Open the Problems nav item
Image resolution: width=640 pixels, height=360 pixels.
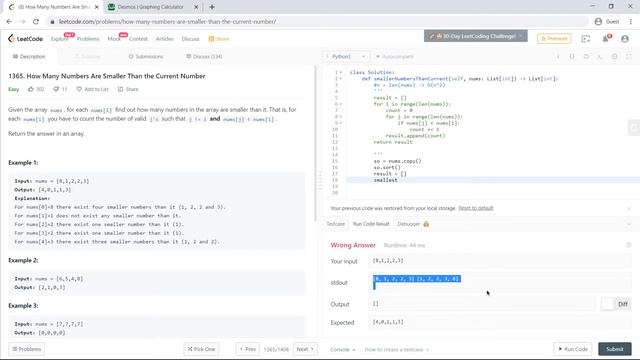click(x=88, y=39)
